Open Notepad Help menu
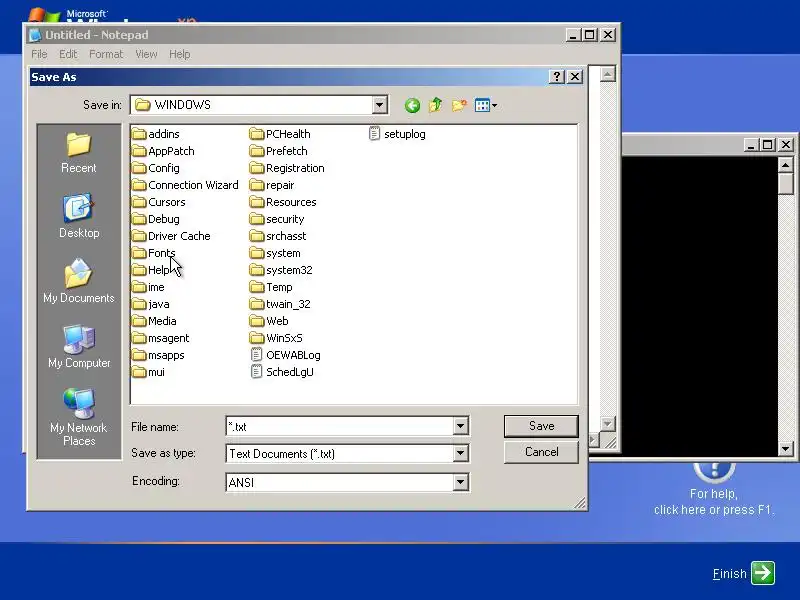The height and width of the screenshot is (600, 800). point(180,54)
